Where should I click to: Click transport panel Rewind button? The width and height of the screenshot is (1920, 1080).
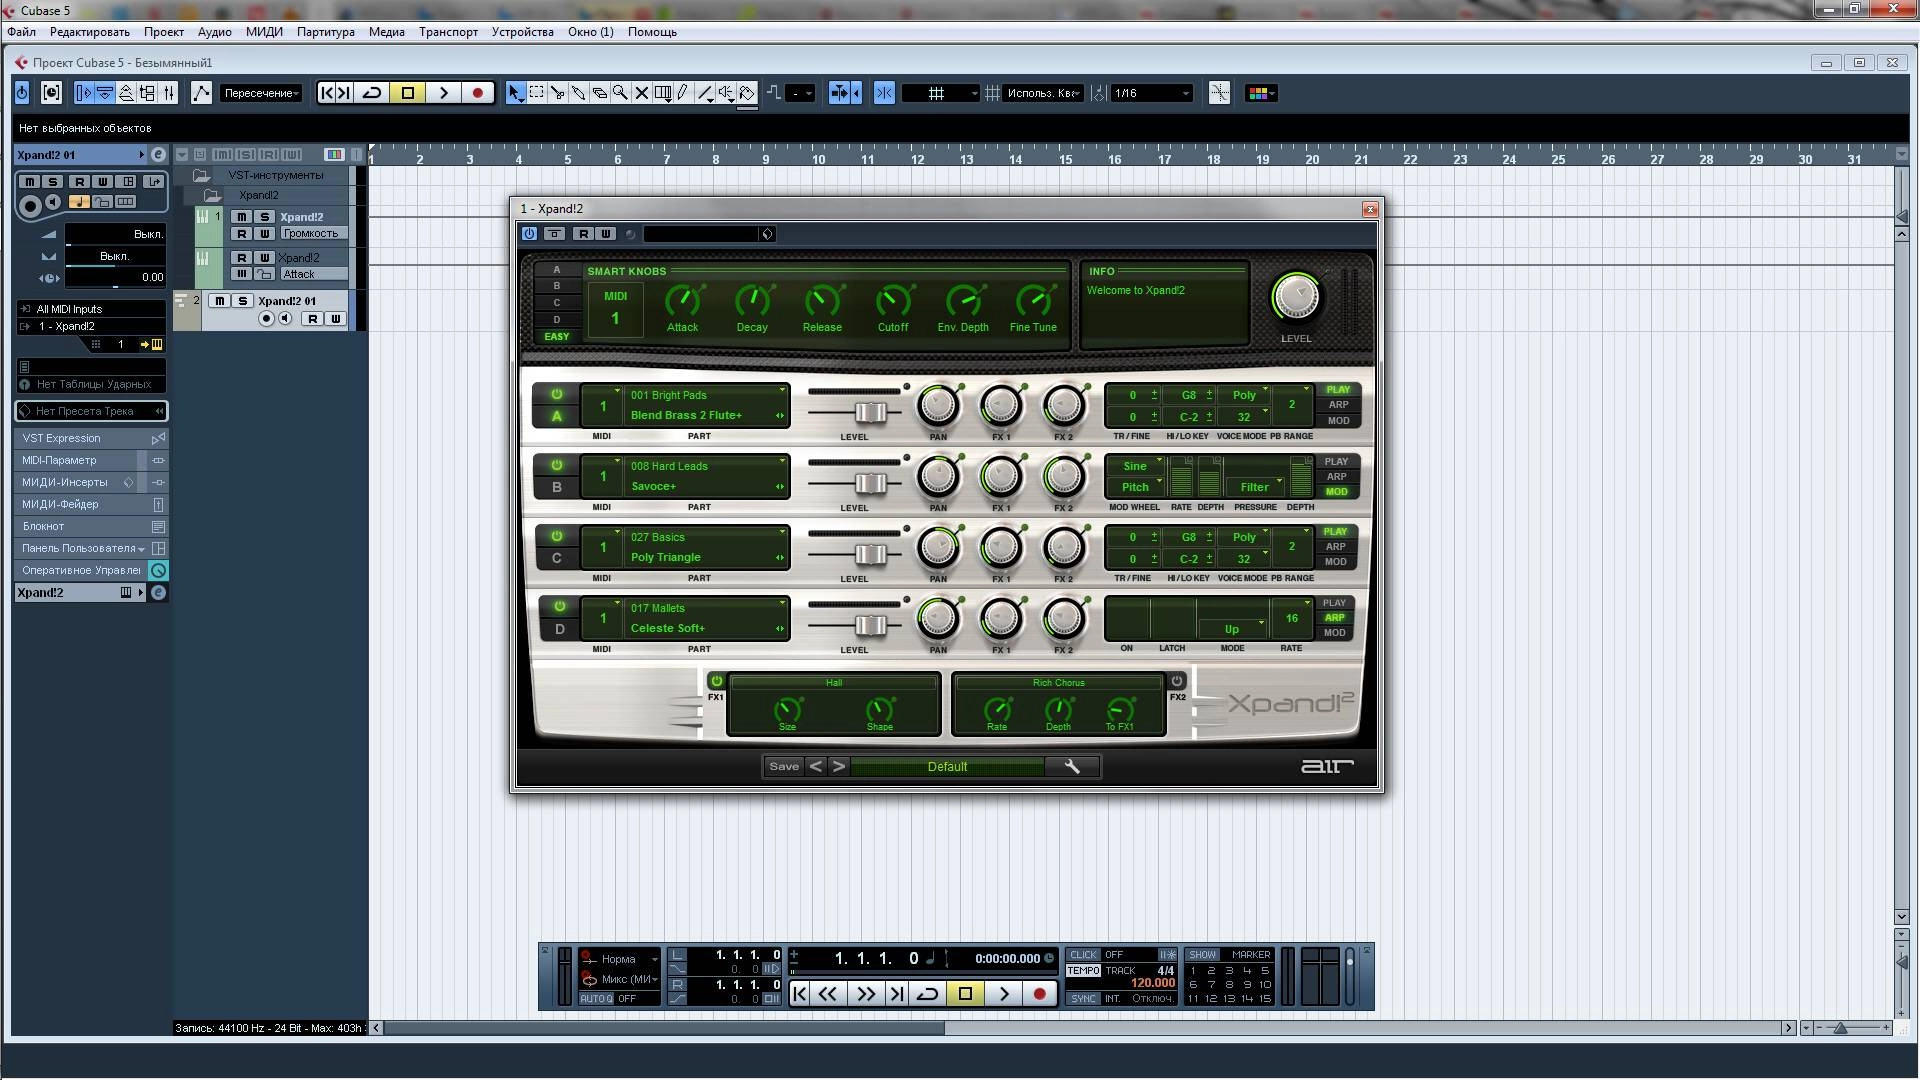pyautogui.click(x=828, y=994)
